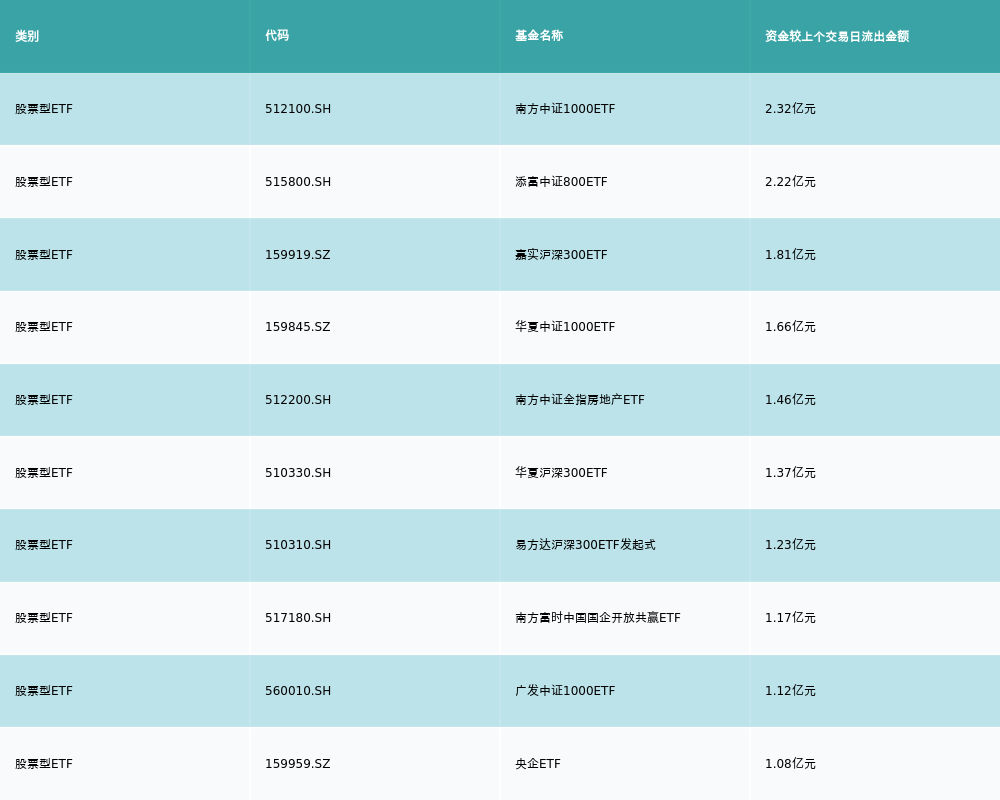Image resolution: width=1000 pixels, height=800 pixels.
Task: Click 股票型ETF in the 512100.SH row
Action: 44,109
